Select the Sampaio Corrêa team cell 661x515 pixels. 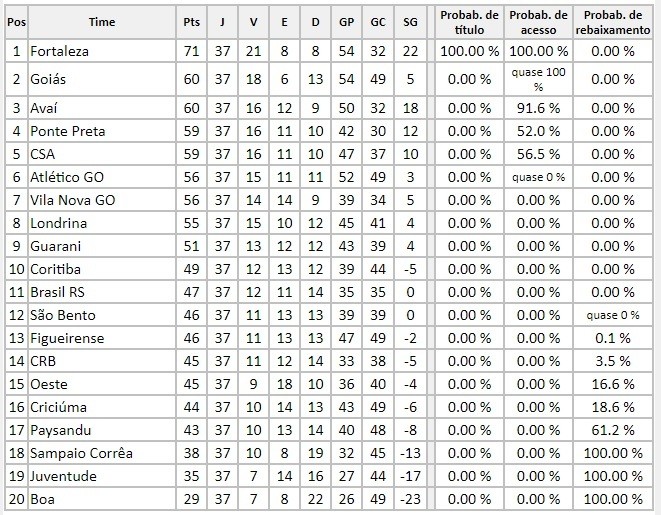(x=102, y=453)
